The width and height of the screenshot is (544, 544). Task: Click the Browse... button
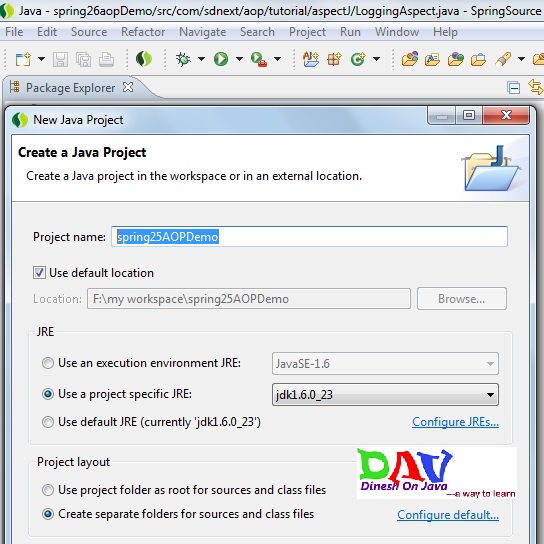click(x=462, y=299)
